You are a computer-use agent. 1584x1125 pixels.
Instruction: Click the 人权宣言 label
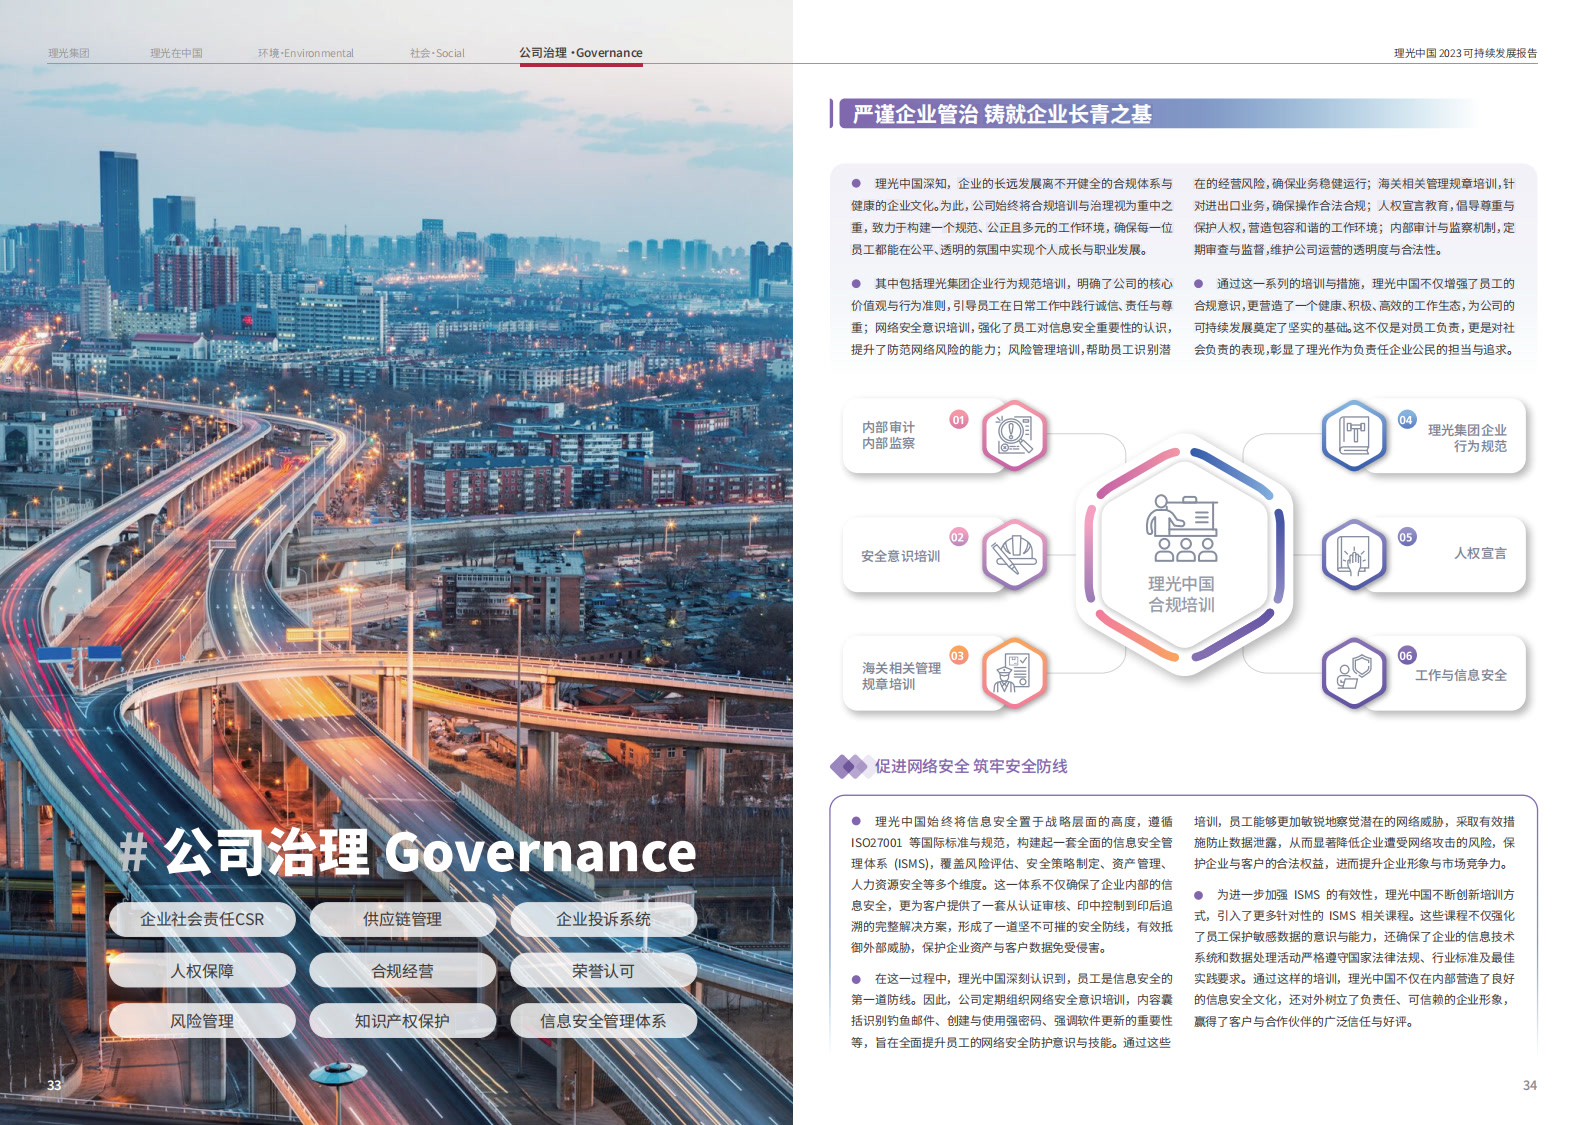tap(1480, 553)
